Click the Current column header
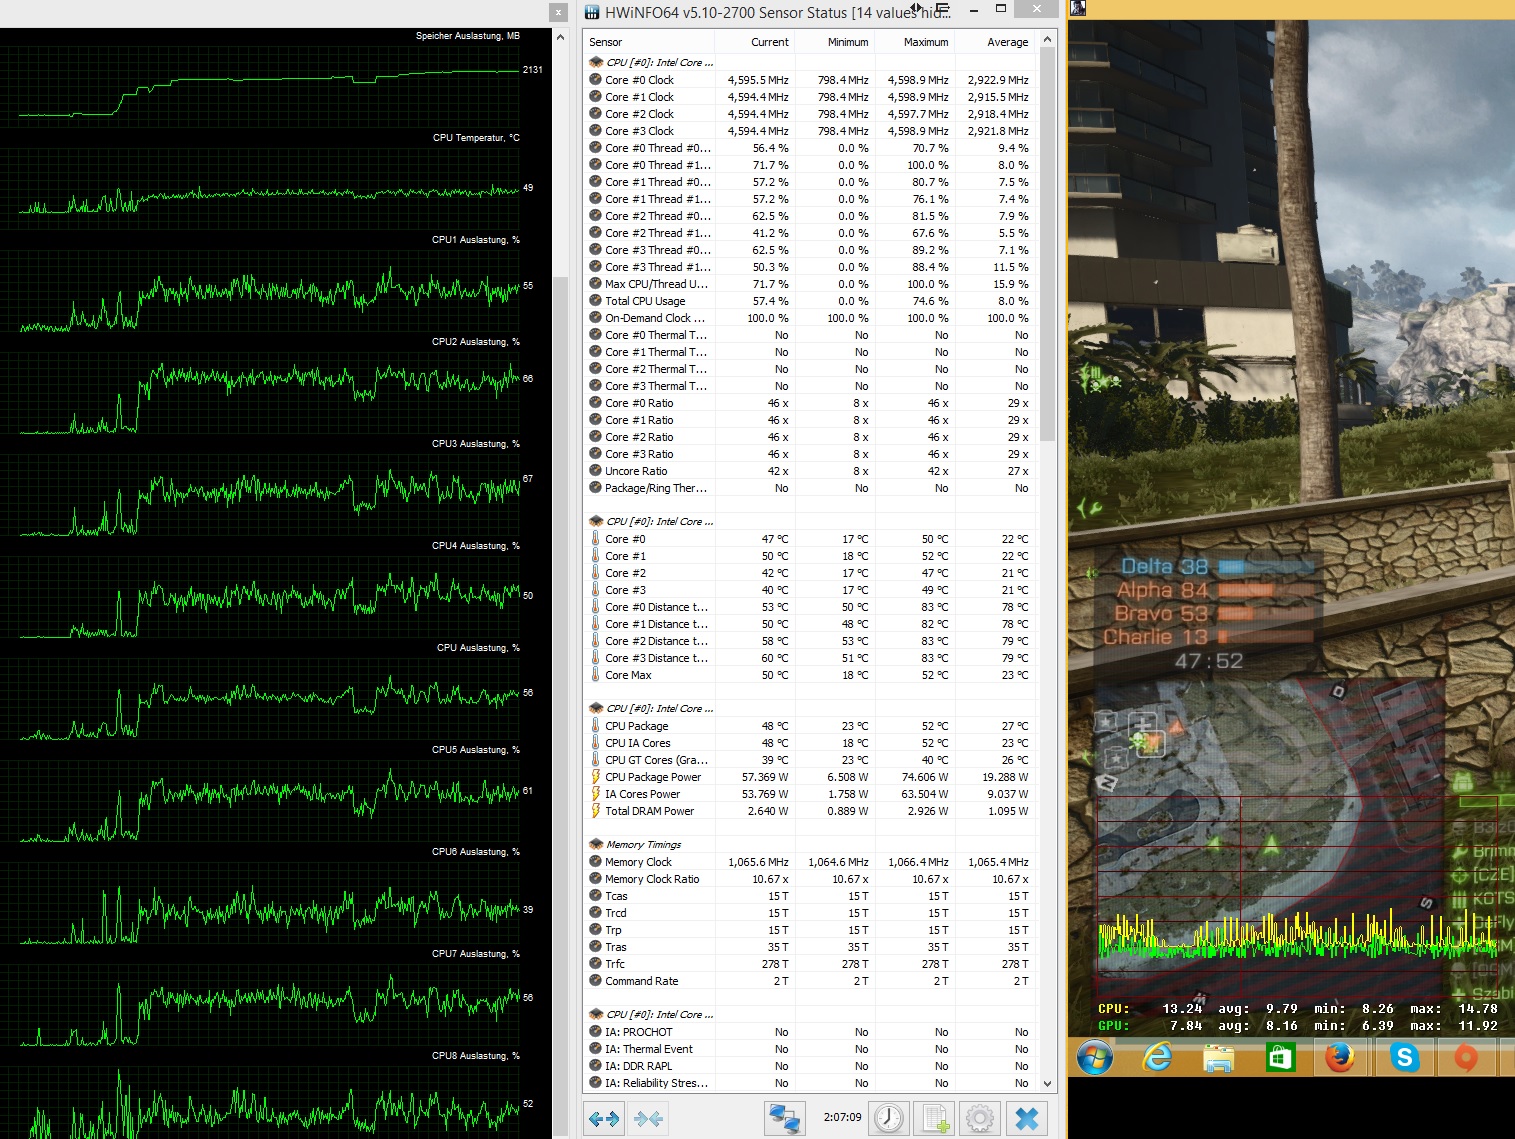Viewport: 1515px width, 1139px height. coord(755,42)
